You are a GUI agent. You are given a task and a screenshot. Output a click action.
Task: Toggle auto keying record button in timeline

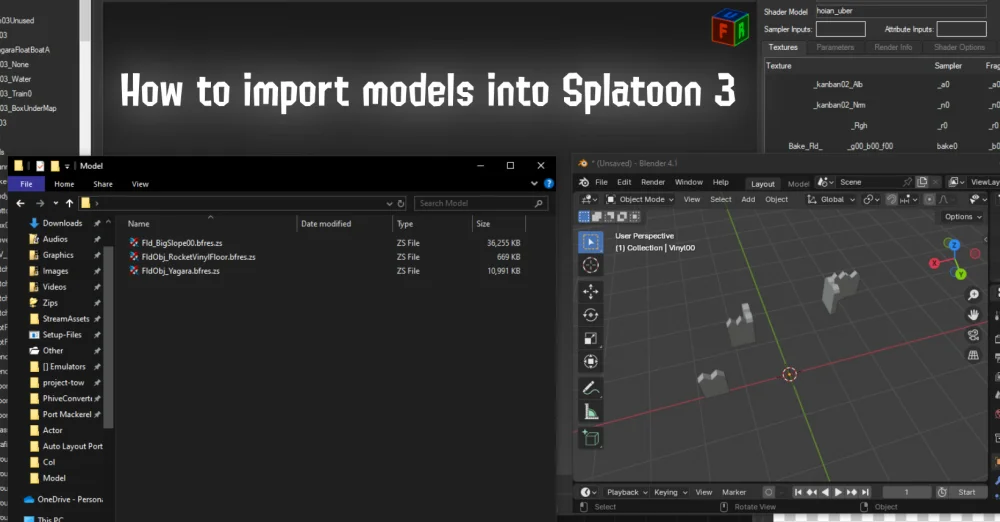click(x=768, y=492)
